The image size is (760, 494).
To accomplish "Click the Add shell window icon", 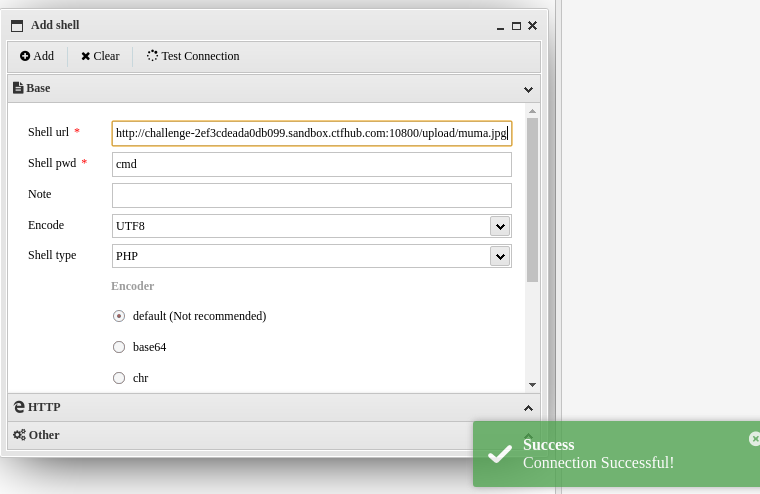I will [17, 26].
